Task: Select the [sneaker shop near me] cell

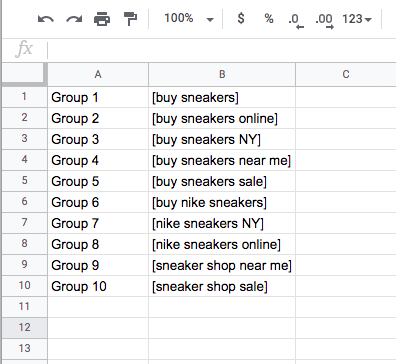Action: click(222, 265)
